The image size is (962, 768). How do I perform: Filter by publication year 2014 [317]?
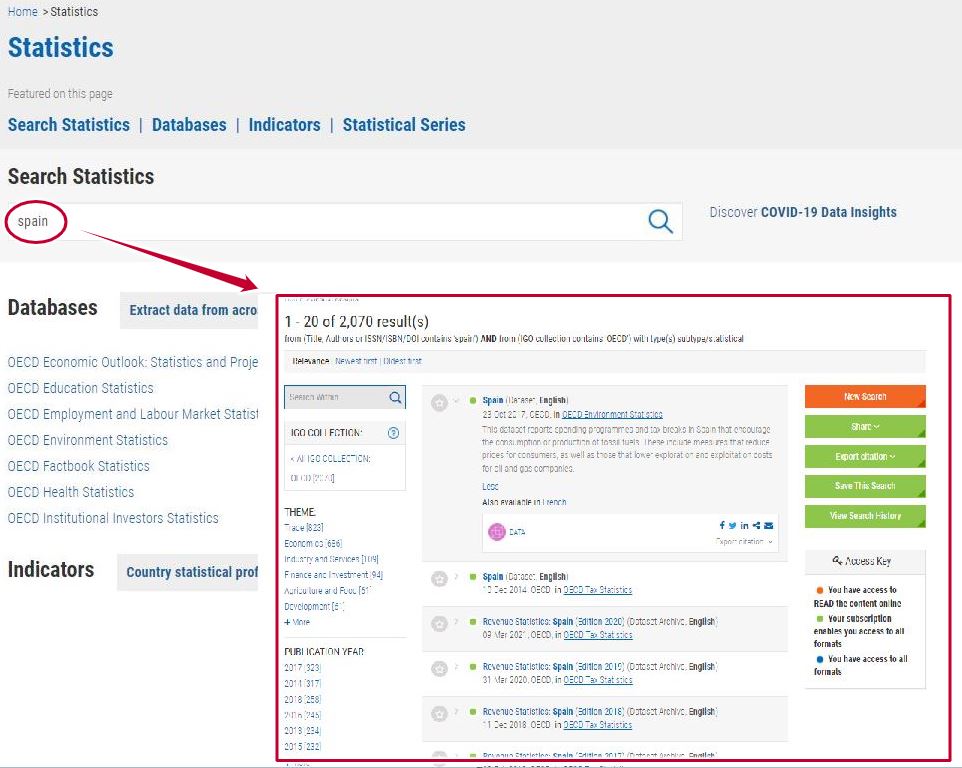point(302,683)
